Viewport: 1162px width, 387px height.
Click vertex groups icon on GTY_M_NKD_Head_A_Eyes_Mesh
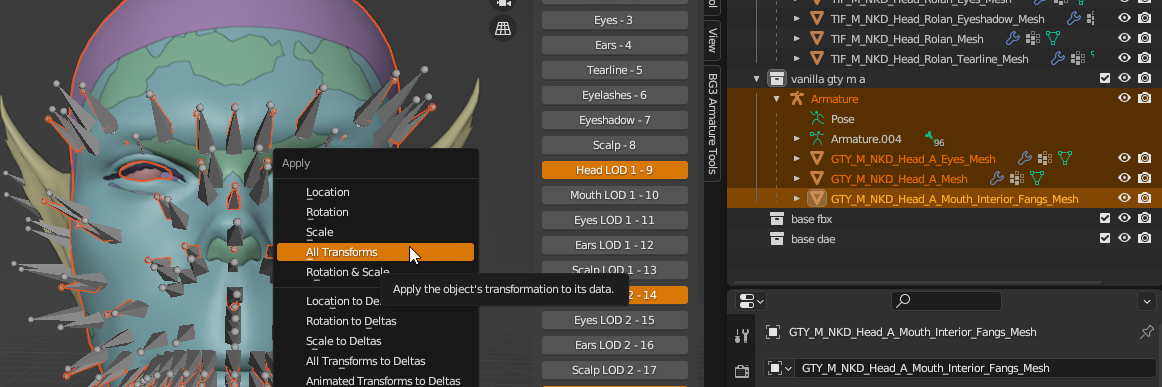[x=1045, y=158]
